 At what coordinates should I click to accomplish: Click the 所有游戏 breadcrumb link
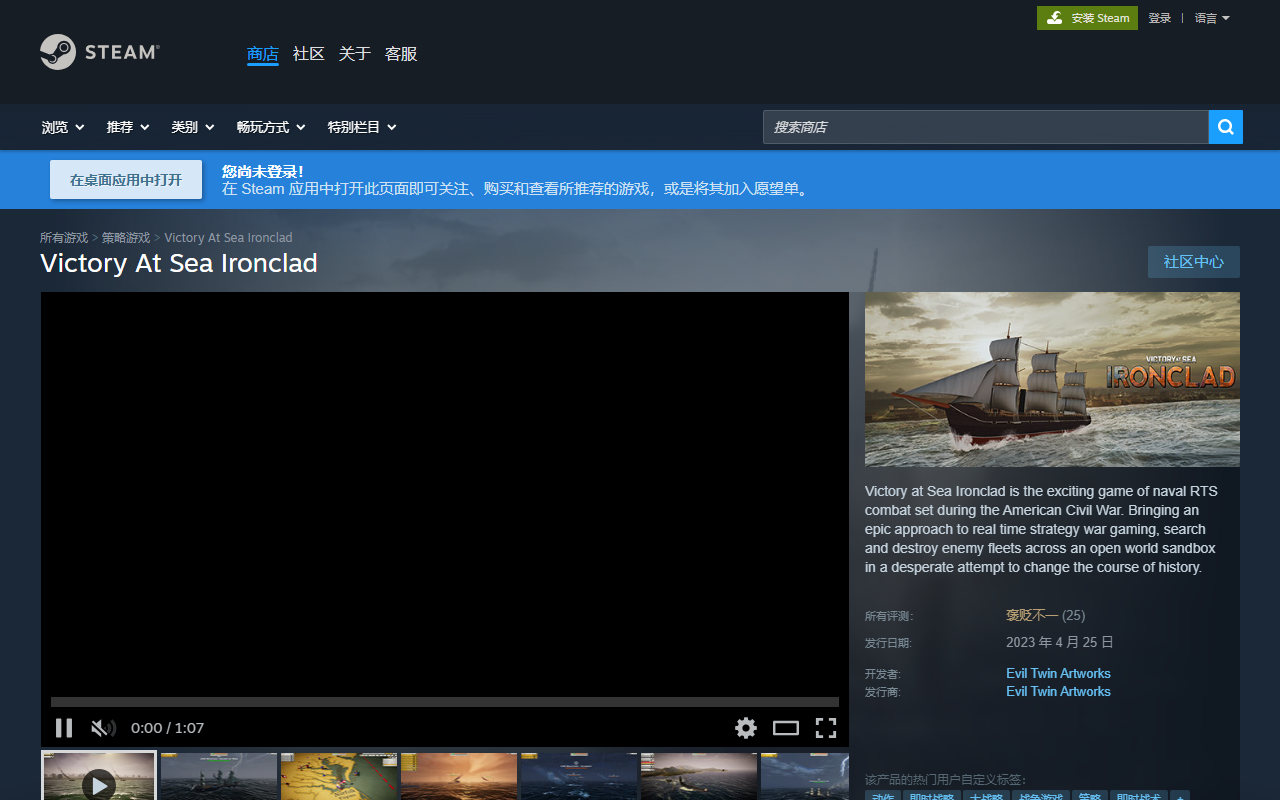tap(64, 238)
